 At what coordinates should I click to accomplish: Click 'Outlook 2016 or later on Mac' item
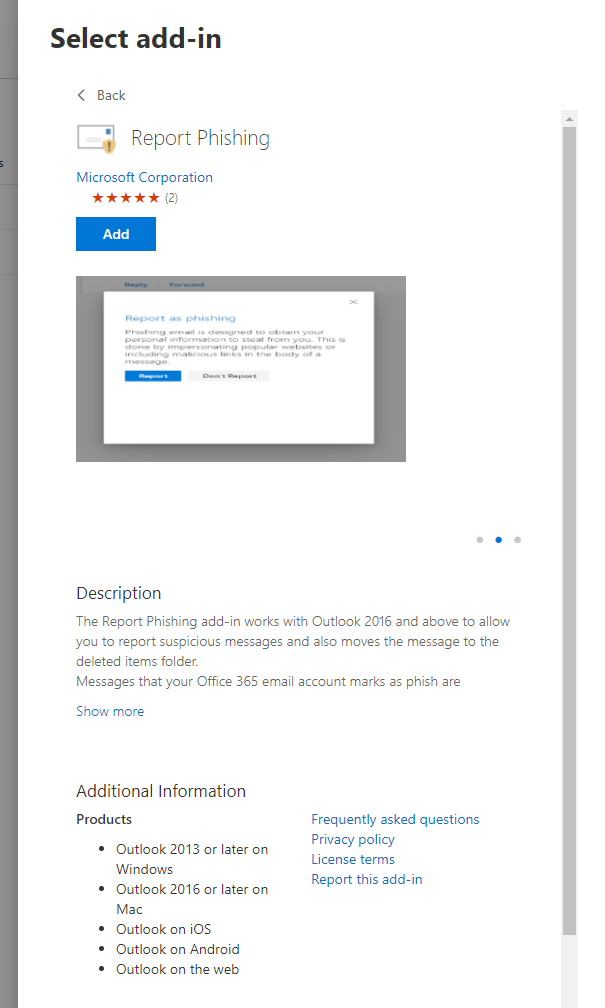pos(192,899)
